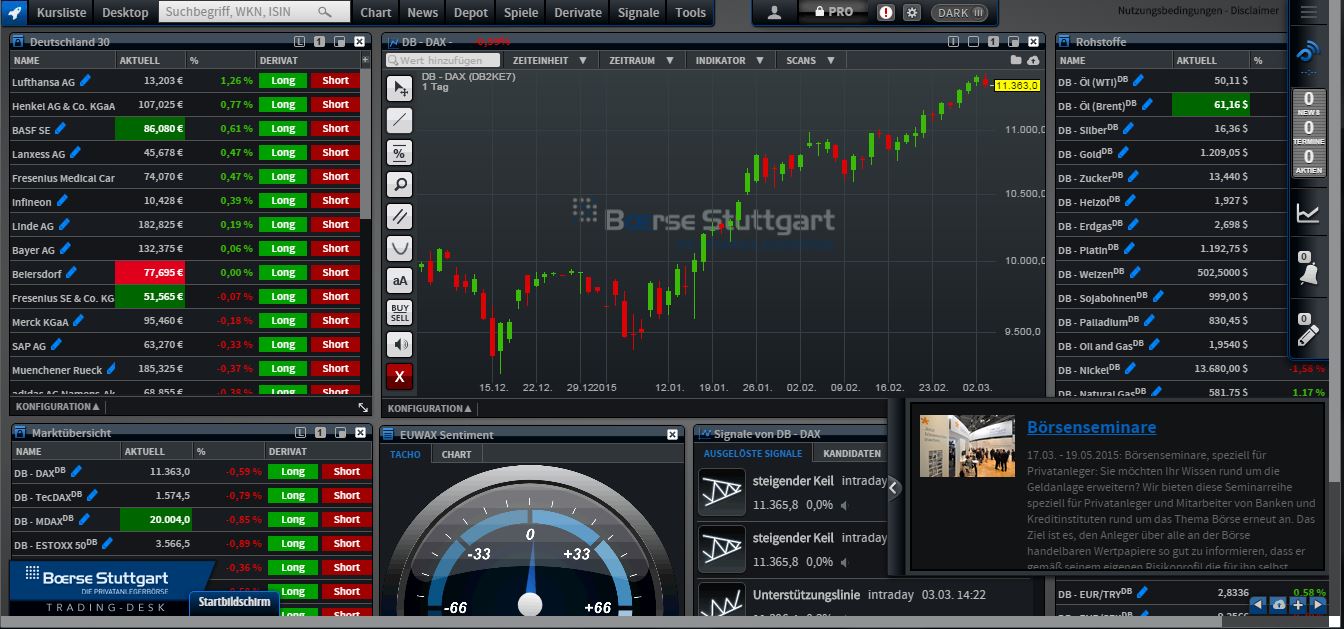This screenshot has width=1344, height=629.
Task: Open the ZEITRAUM dropdown
Action: coord(641,60)
